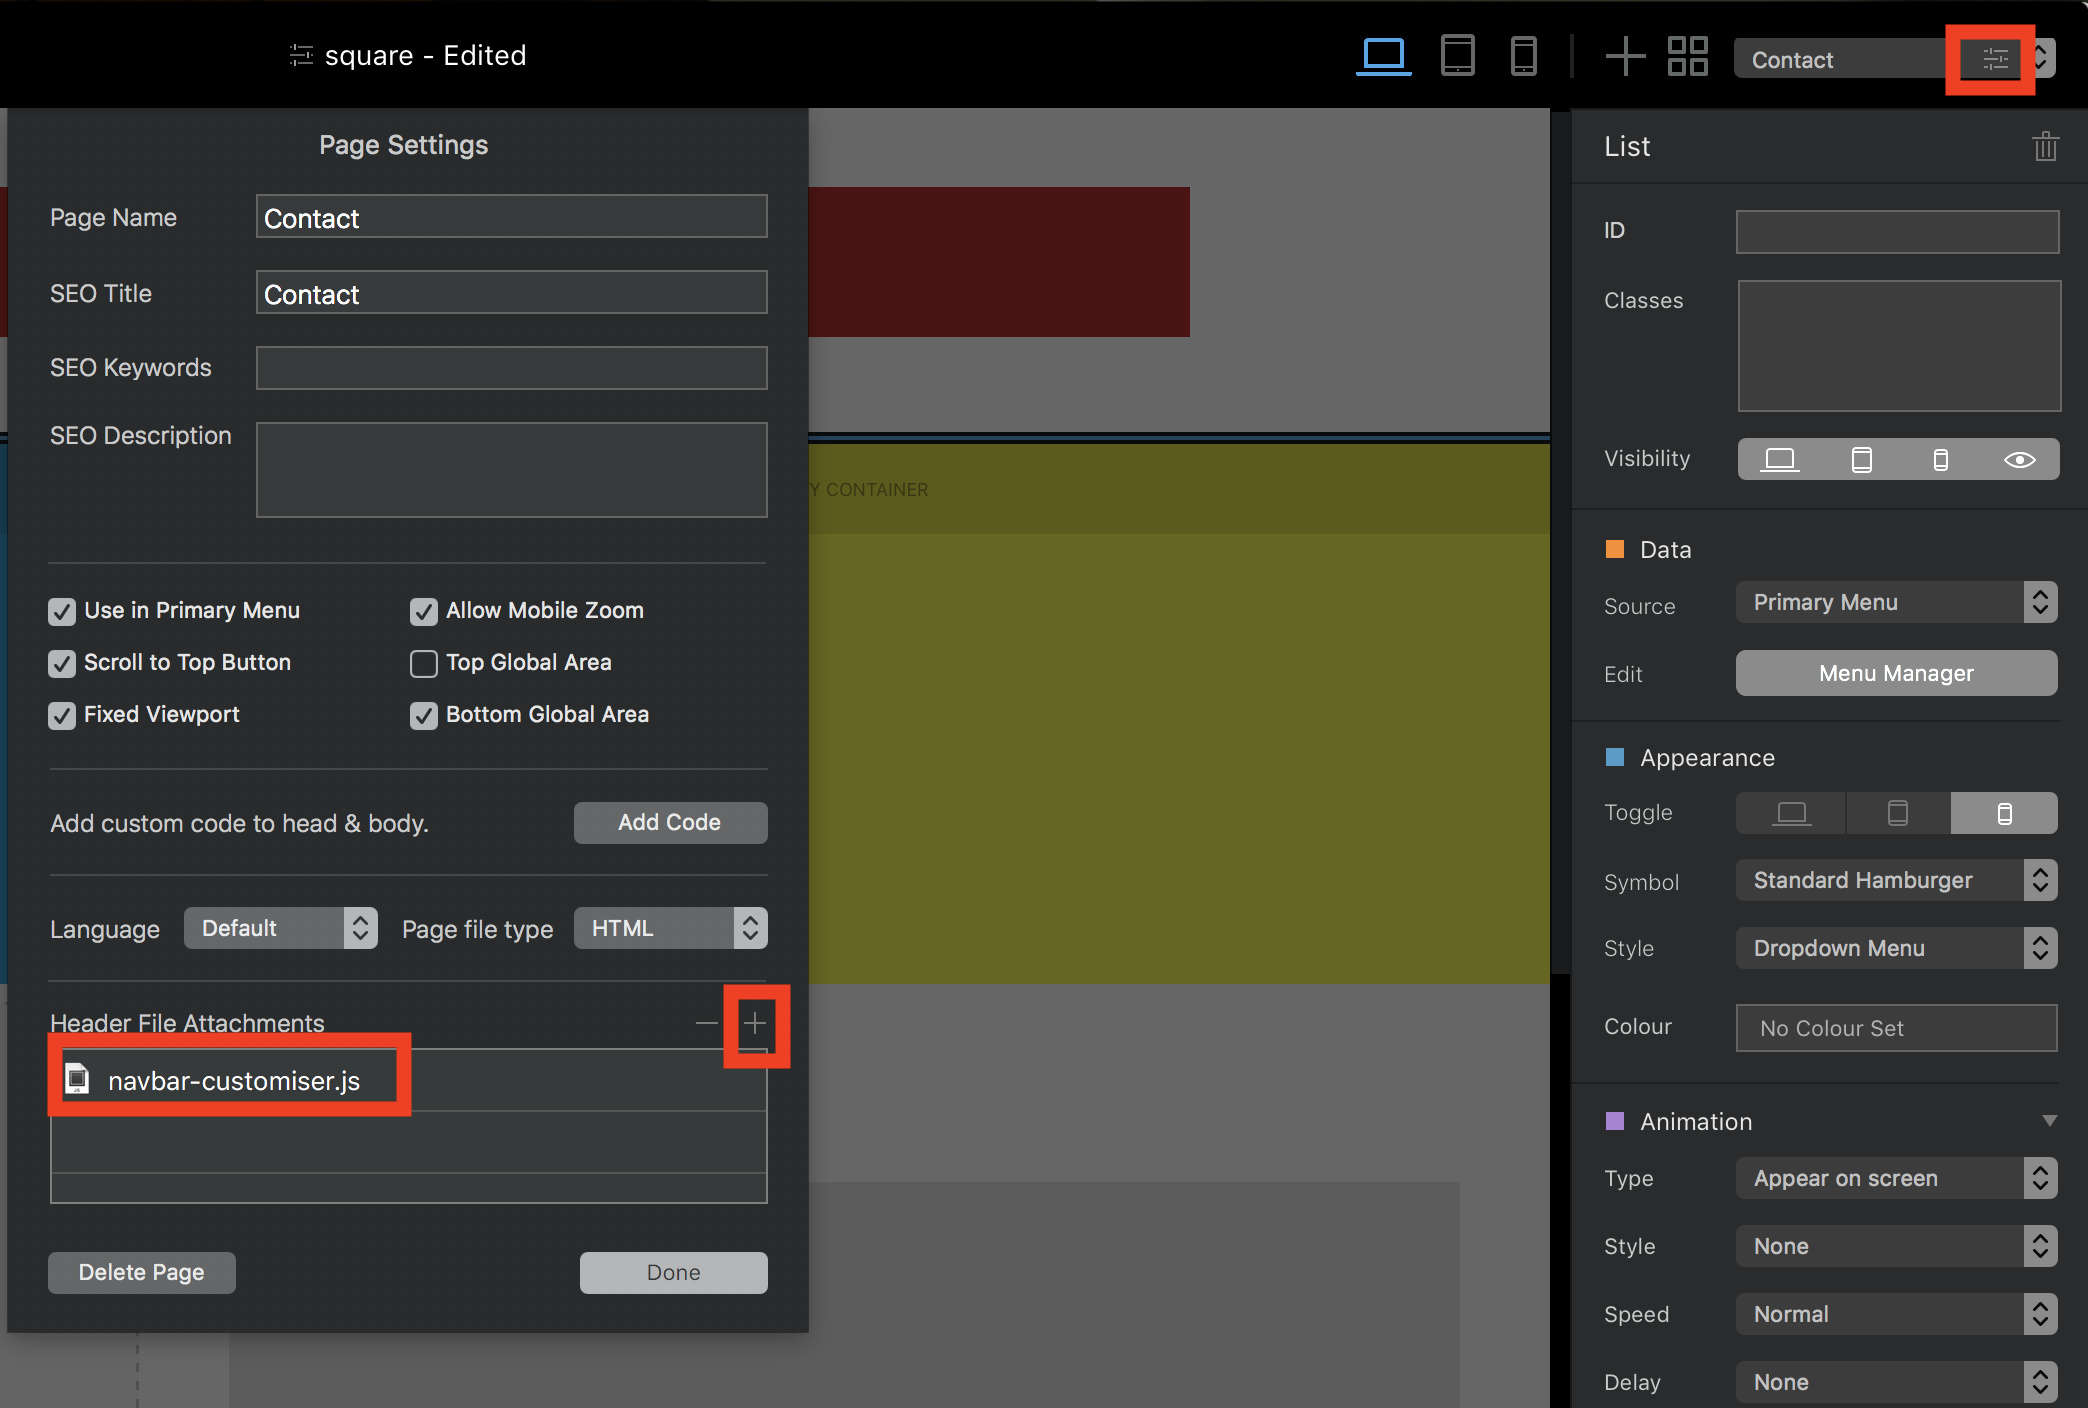Toggle Fixed Viewport checkbox
The width and height of the screenshot is (2088, 1408).
tap(62, 715)
